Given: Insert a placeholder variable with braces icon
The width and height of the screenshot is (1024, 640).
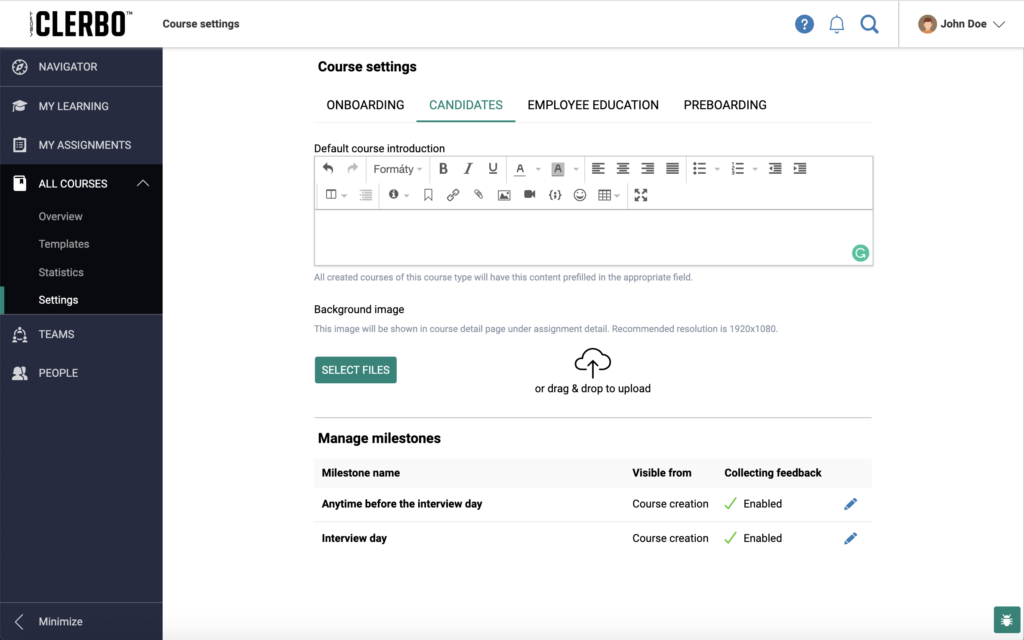Looking at the screenshot, I should pos(555,195).
